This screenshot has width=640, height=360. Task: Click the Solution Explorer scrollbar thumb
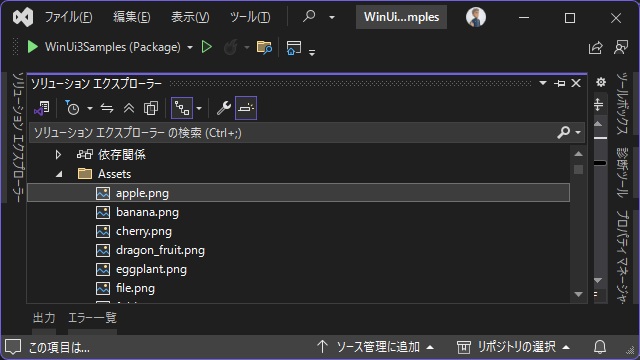[x=578, y=169]
